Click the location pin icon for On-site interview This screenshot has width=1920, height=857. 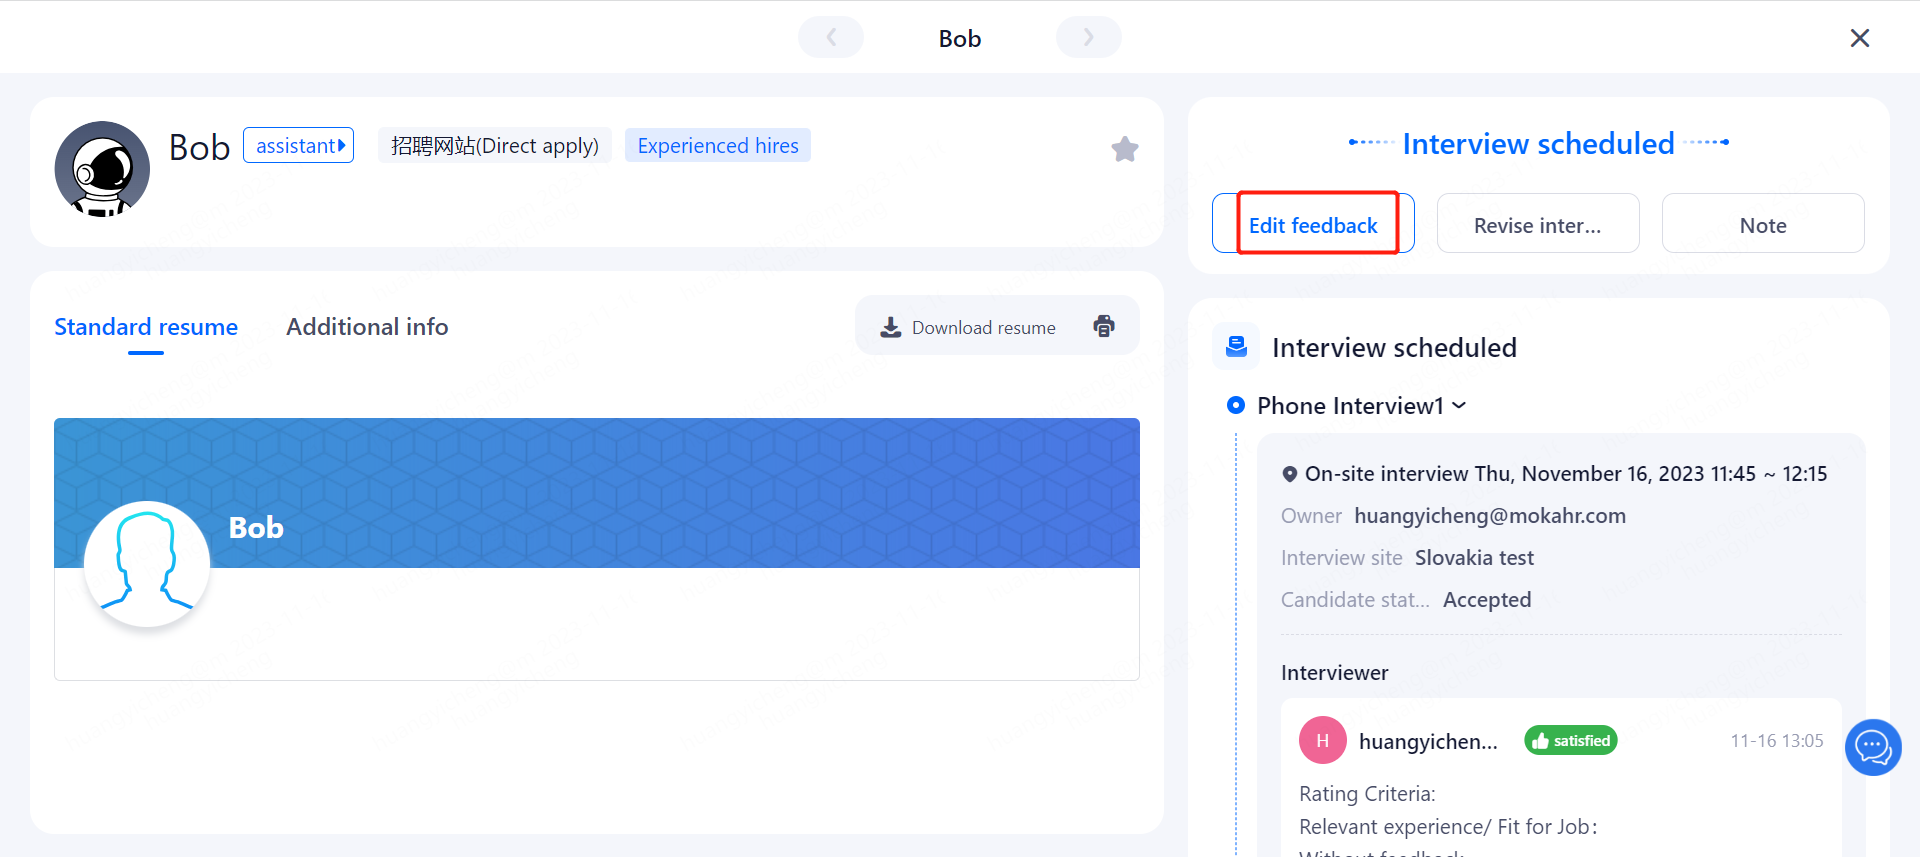click(1290, 474)
